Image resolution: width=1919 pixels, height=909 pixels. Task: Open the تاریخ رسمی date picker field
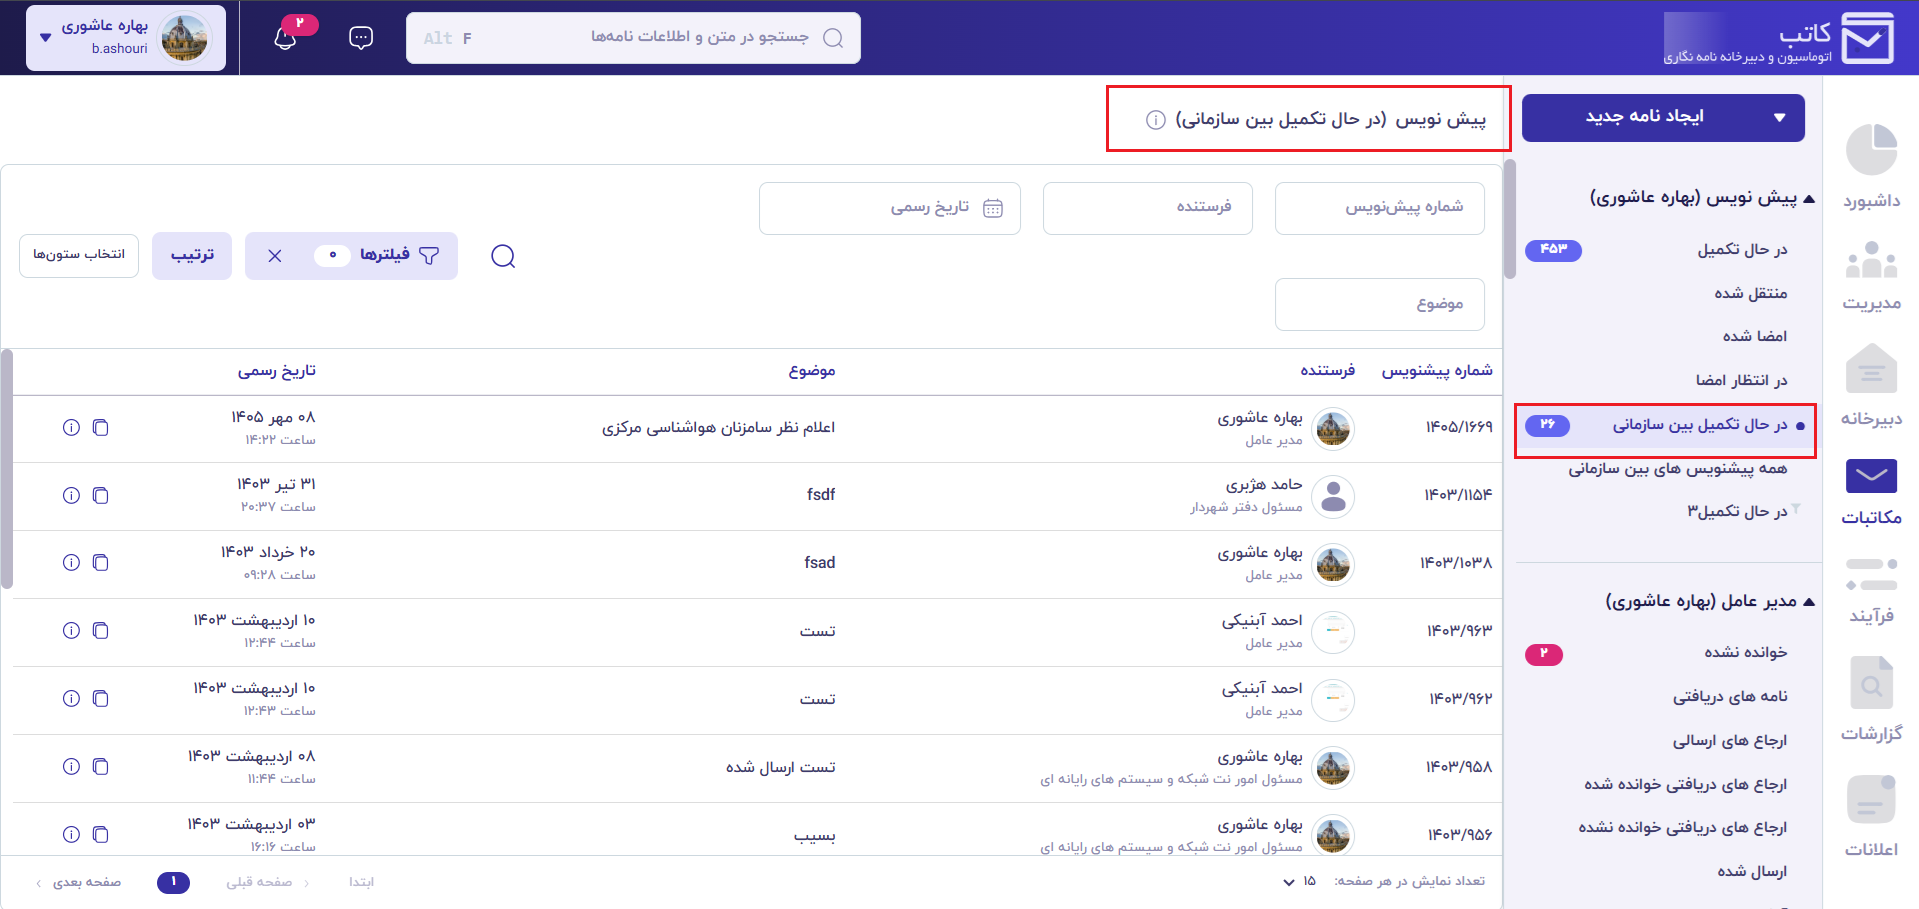890,208
